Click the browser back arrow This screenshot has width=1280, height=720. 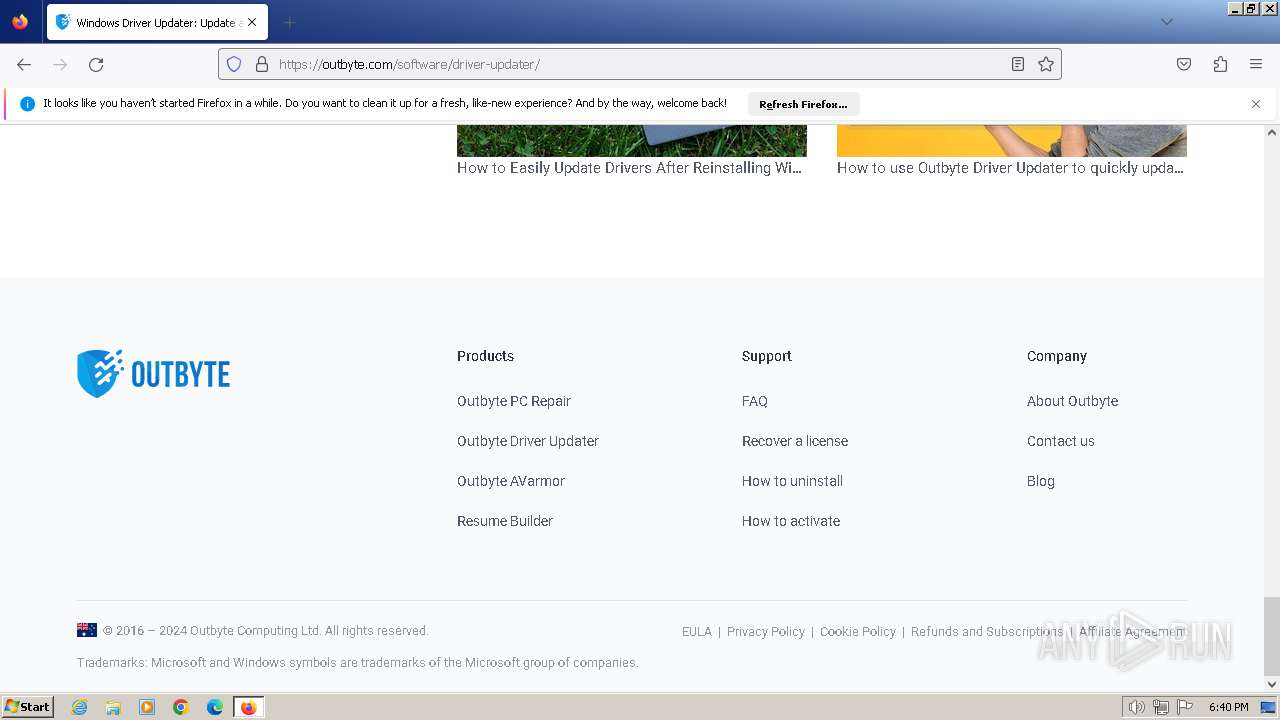(24, 64)
